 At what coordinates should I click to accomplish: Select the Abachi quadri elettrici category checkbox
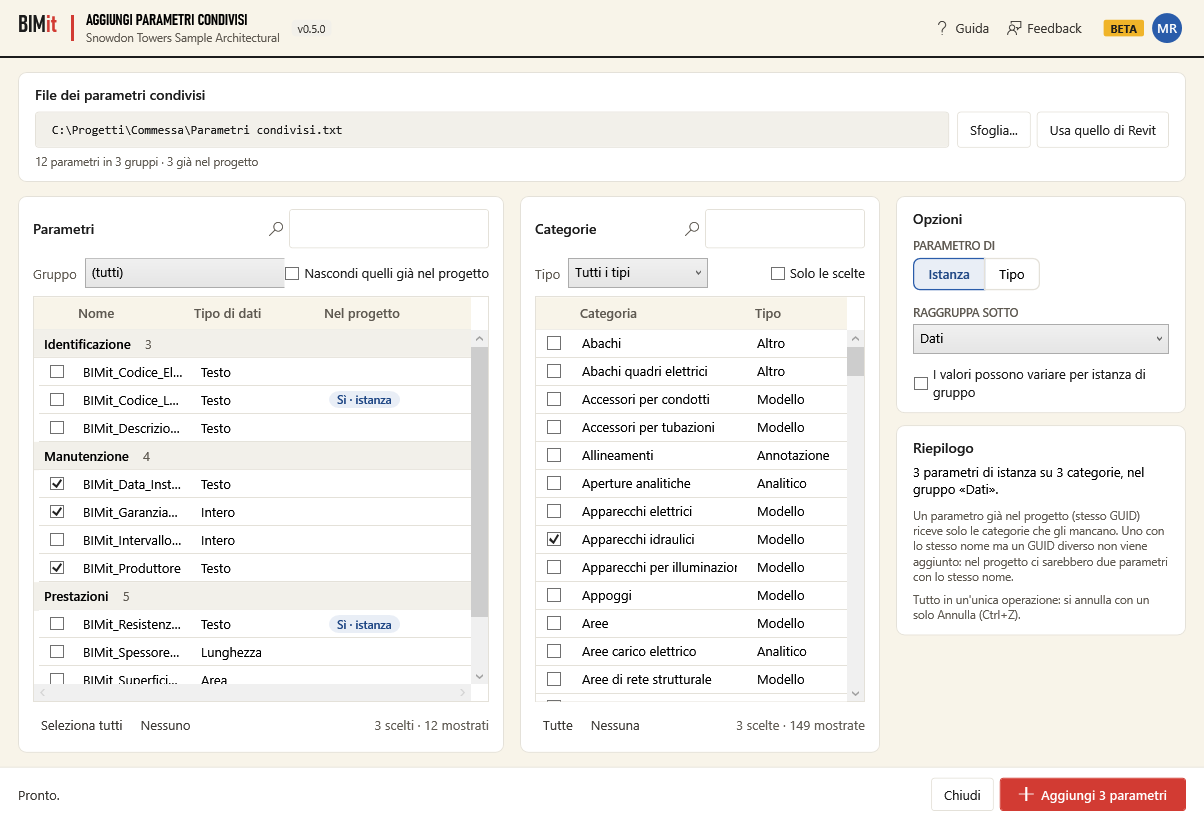tap(554, 371)
